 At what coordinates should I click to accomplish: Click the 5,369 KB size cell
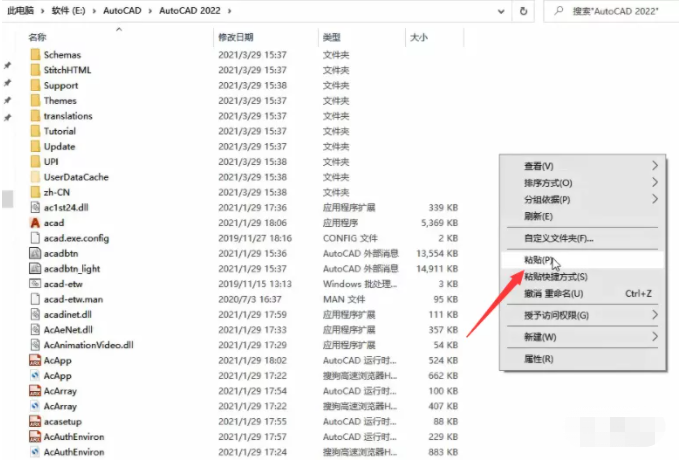point(439,223)
